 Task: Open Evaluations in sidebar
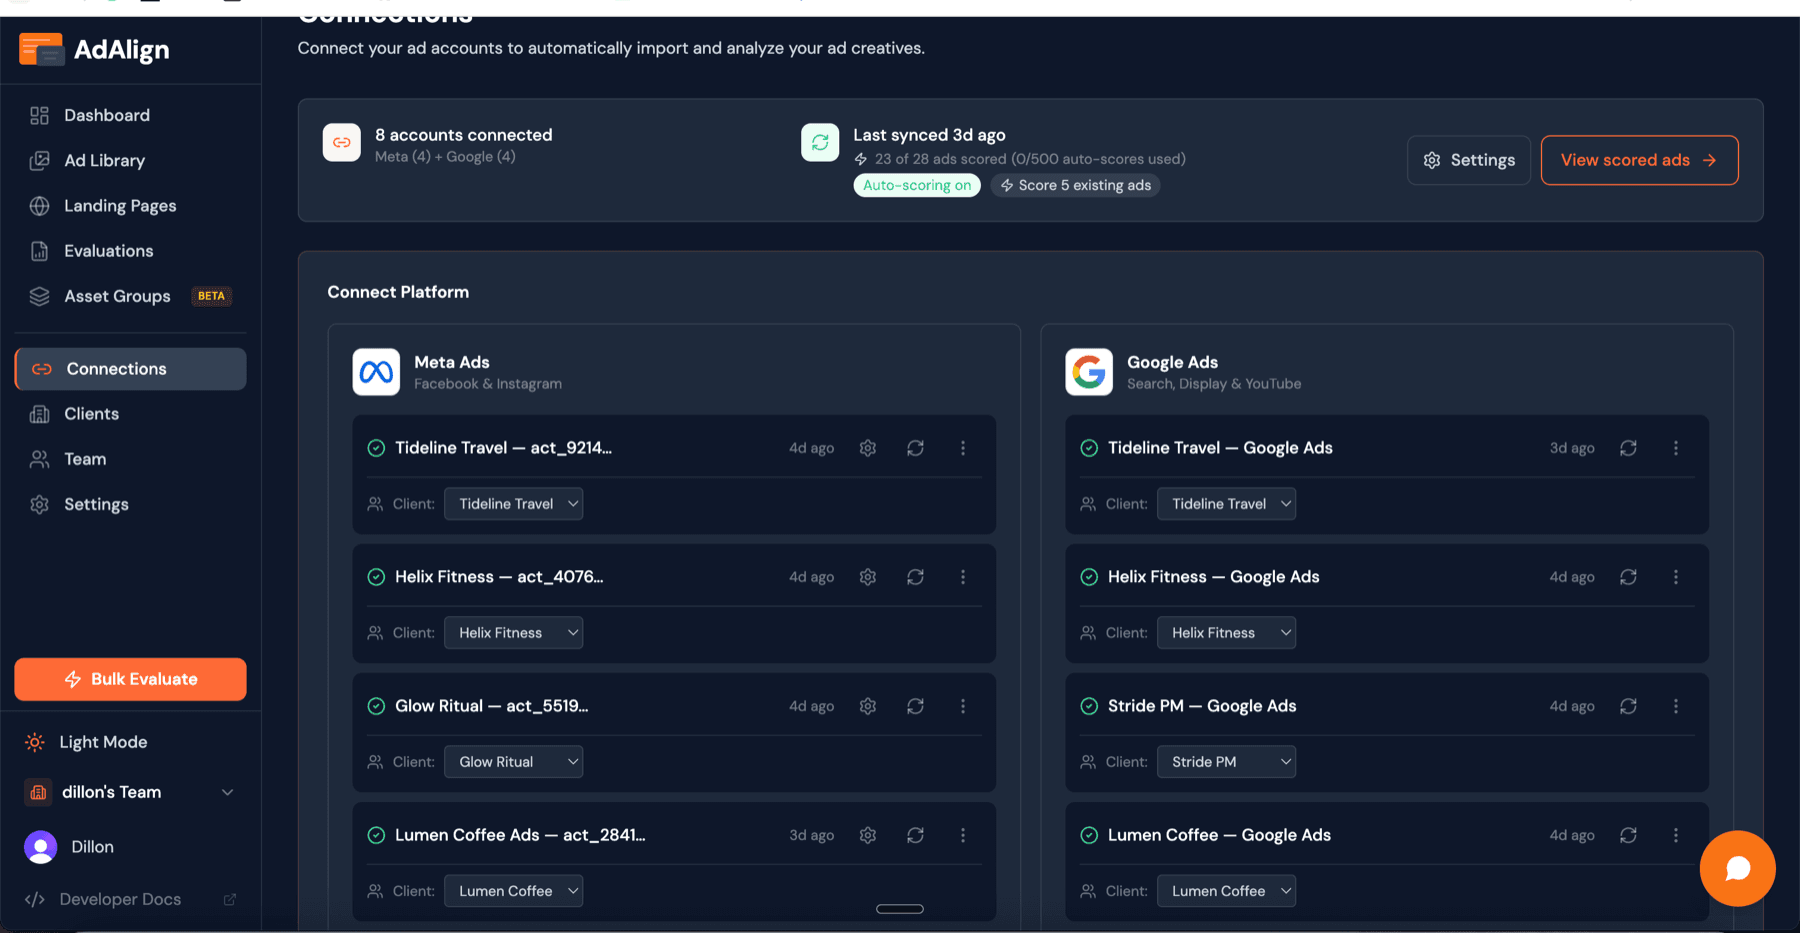tap(130, 251)
